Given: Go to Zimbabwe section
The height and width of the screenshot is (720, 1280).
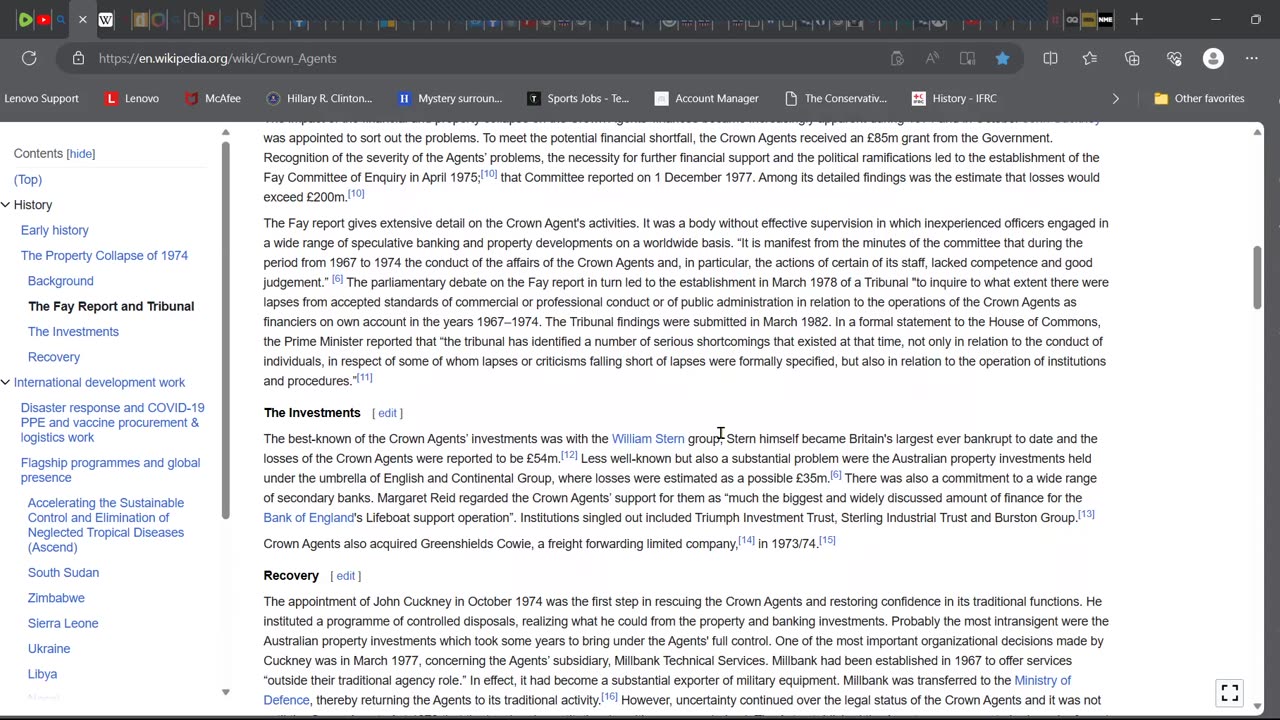Looking at the screenshot, I should [56, 598].
